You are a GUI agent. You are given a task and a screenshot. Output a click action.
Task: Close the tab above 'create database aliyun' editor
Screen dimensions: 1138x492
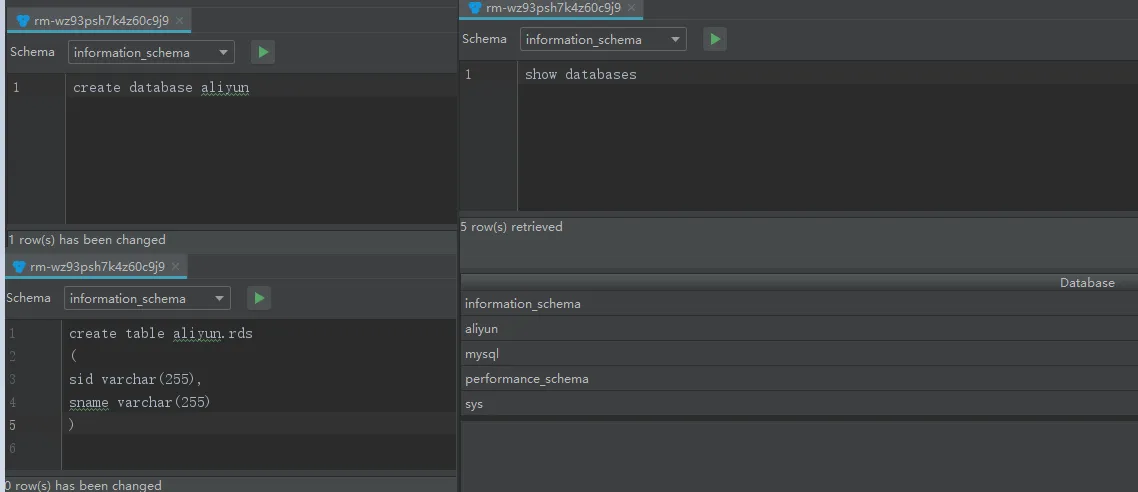point(179,20)
